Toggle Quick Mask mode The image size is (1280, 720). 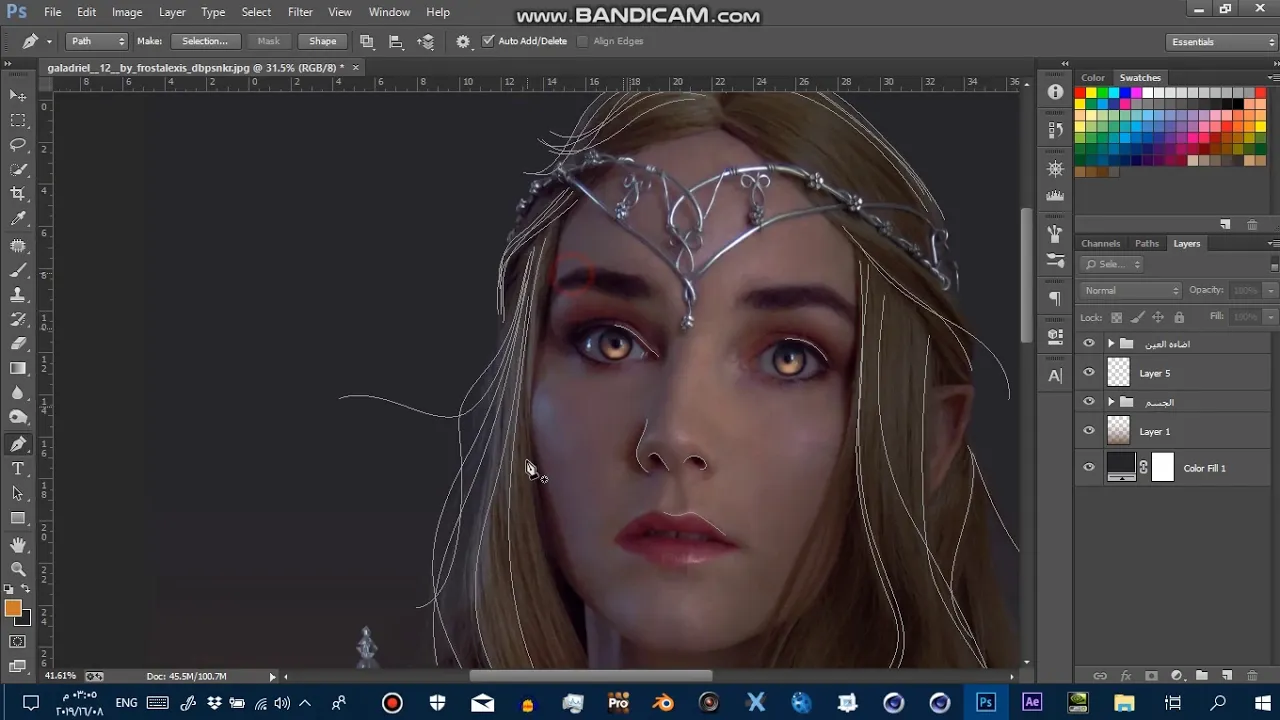click(x=18, y=642)
